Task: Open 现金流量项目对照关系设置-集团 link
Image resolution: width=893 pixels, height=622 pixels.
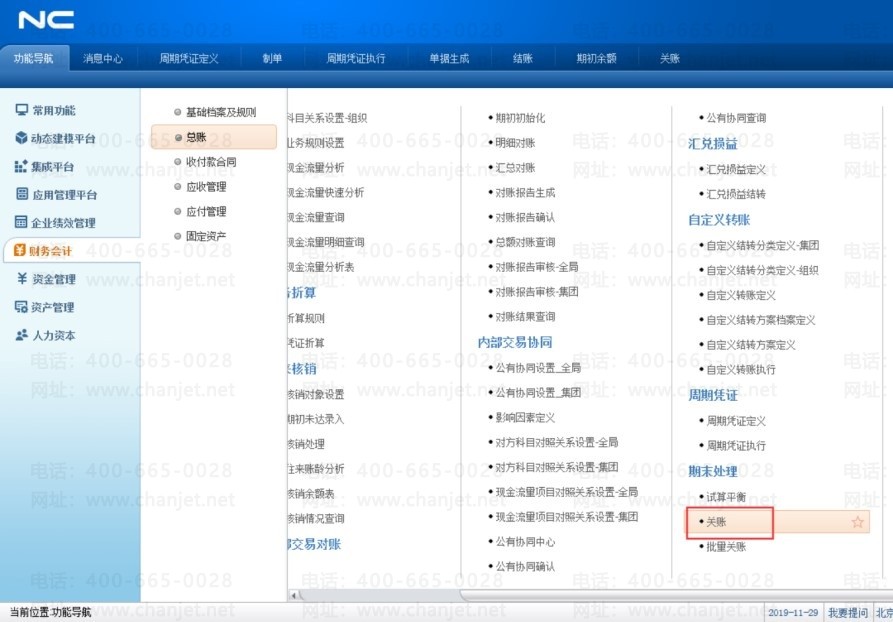Action: [566, 517]
